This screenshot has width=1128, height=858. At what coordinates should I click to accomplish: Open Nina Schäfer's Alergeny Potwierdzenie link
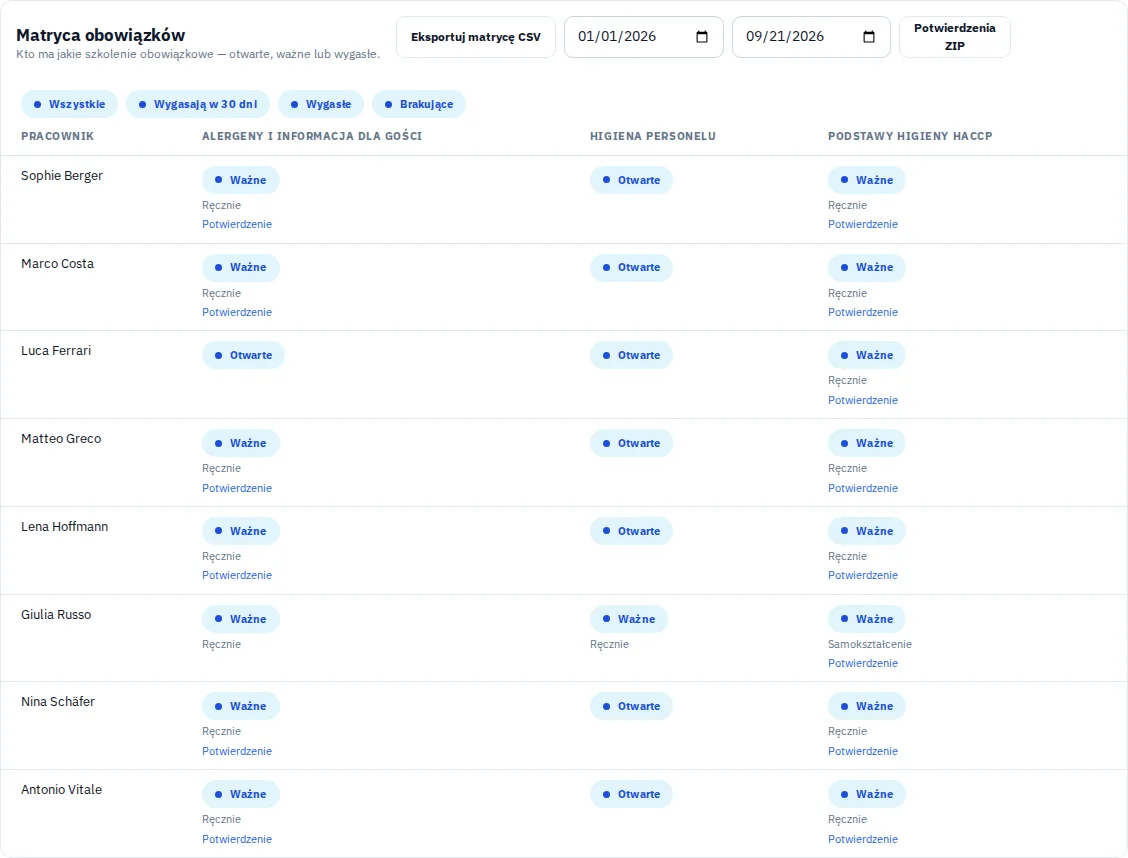(x=237, y=751)
